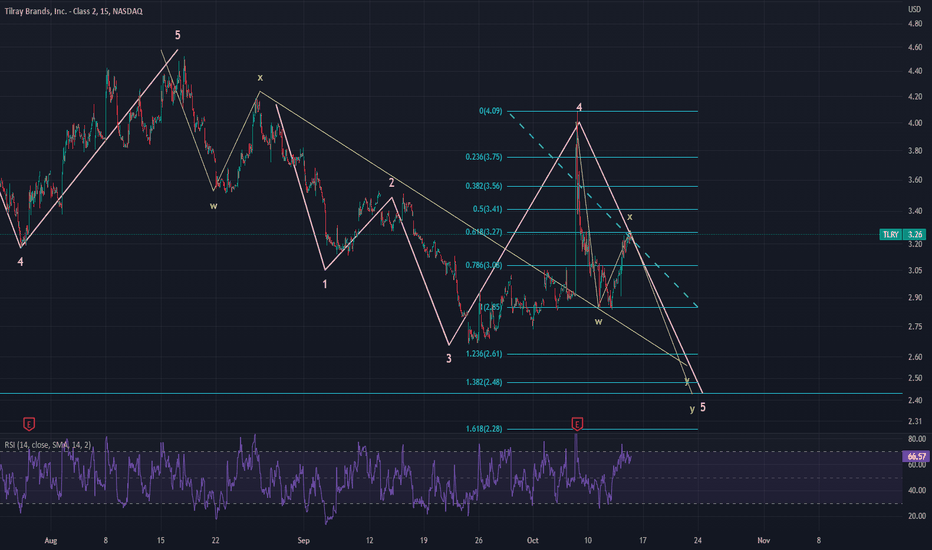The height and width of the screenshot is (550, 932).
Task: Click the Sep label on the time axis
Action: pyautogui.click(x=303, y=540)
